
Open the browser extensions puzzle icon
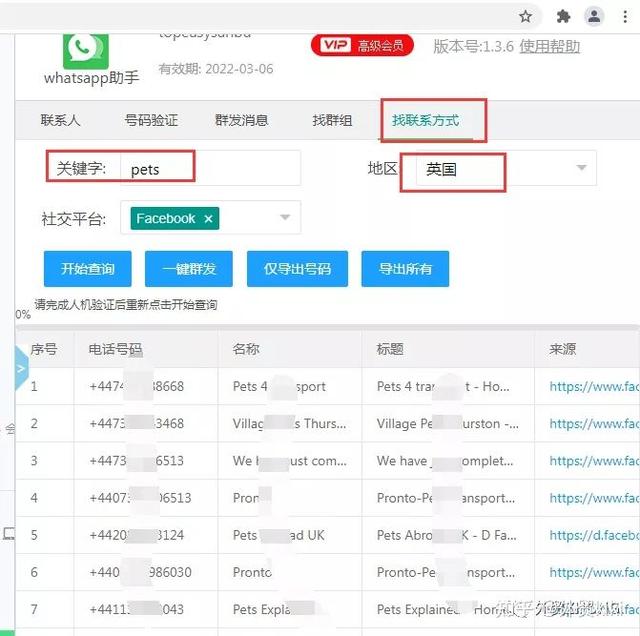(x=563, y=16)
